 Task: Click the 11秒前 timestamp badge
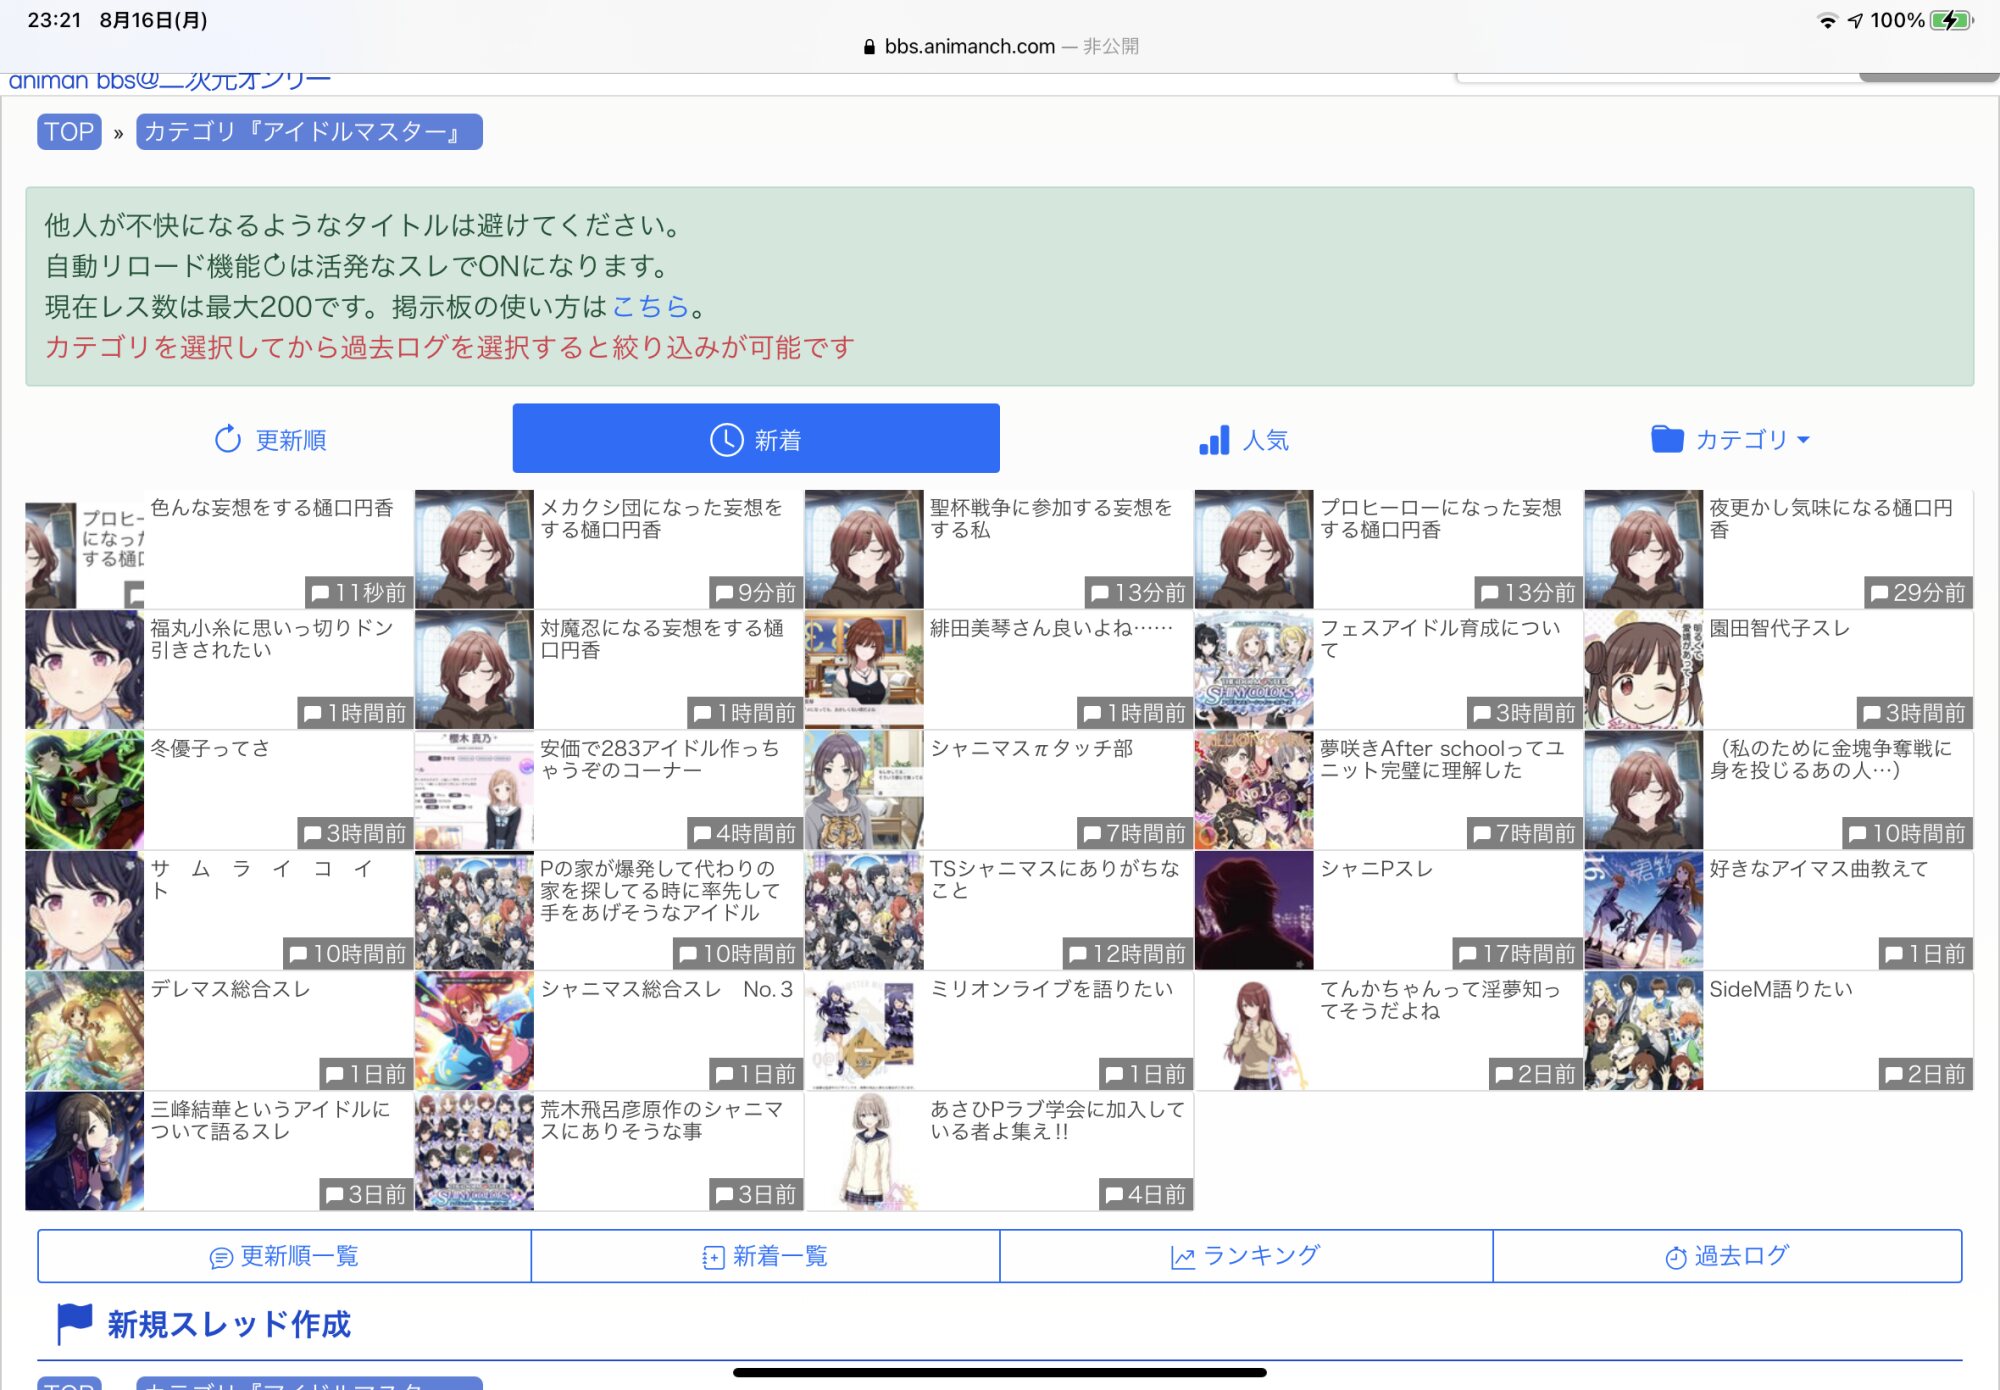pos(358,593)
